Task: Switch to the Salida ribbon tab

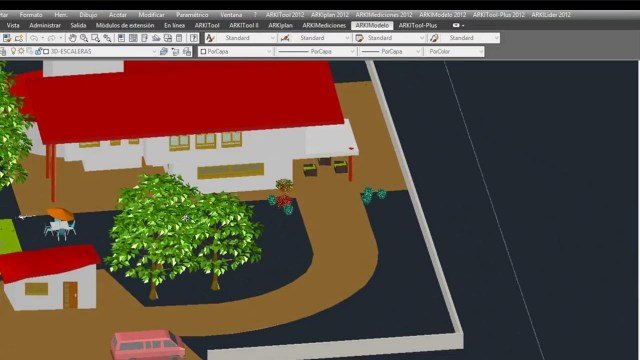Action: pyautogui.click(x=78, y=25)
